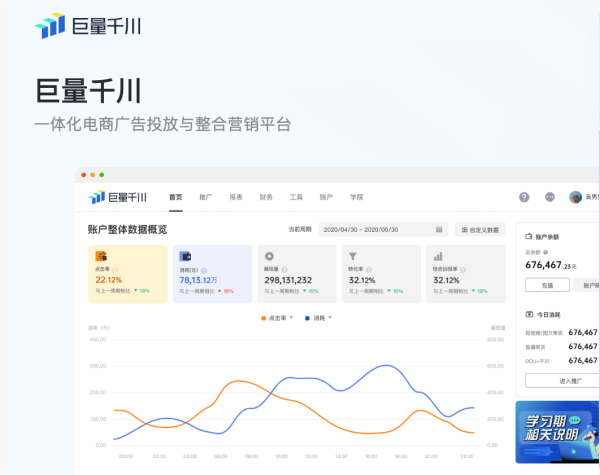
Task: Click the 300.00 label on the left axis
Action: pyautogui.click(x=98, y=366)
